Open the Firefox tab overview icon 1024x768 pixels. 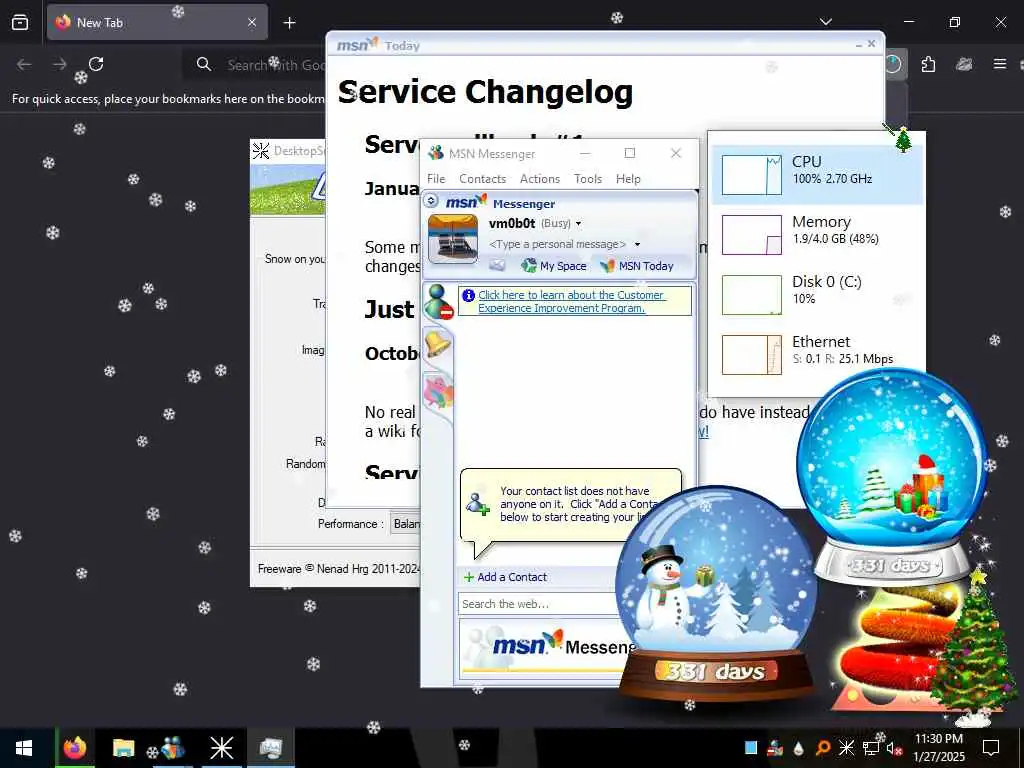[x=20, y=23]
